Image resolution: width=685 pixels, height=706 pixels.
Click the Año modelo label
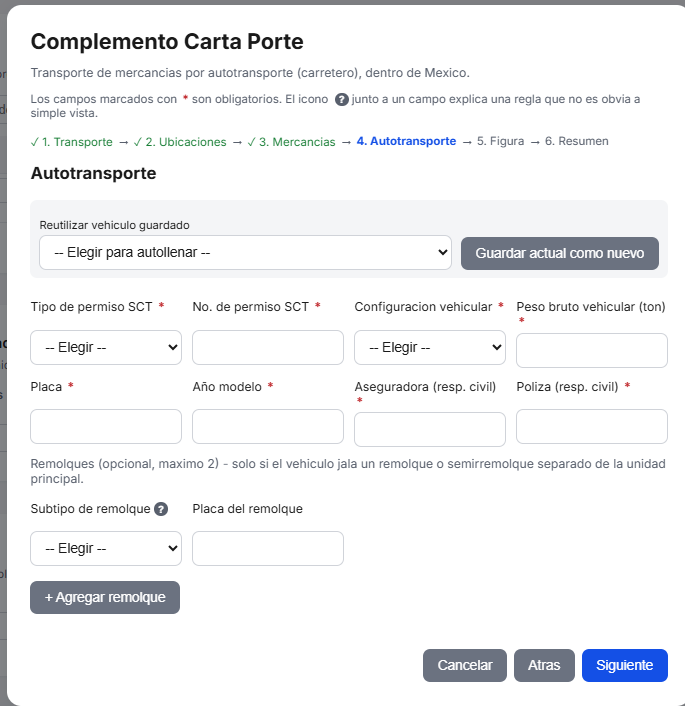point(227,387)
